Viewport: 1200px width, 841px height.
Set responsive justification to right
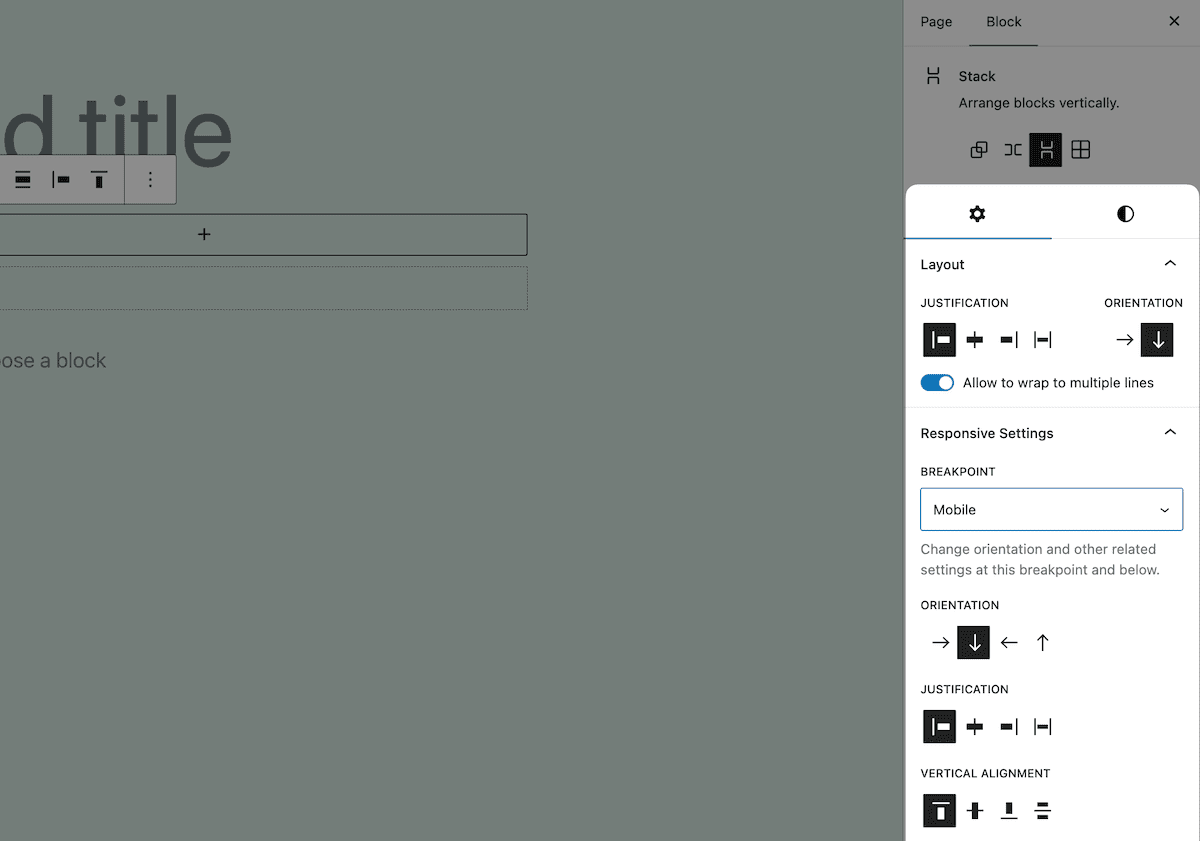pyautogui.click(x=1009, y=727)
